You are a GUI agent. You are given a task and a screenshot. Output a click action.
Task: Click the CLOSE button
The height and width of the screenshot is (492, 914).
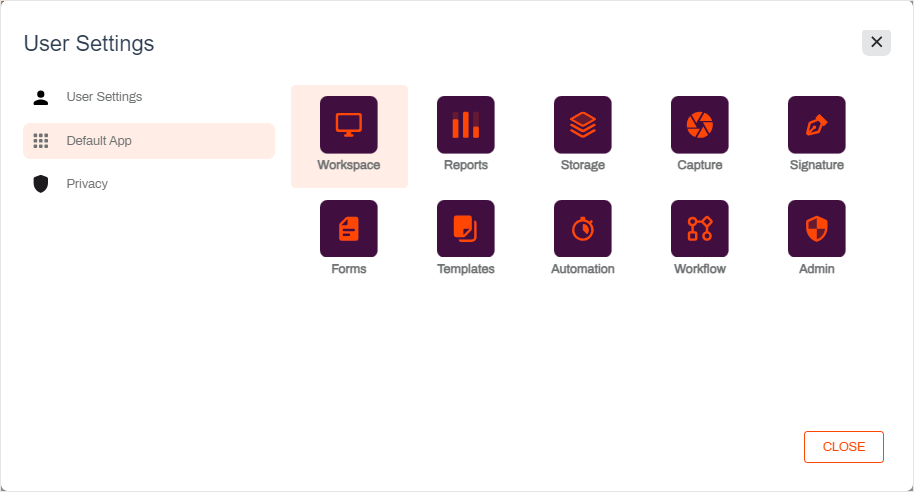pyautogui.click(x=843, y=447)
